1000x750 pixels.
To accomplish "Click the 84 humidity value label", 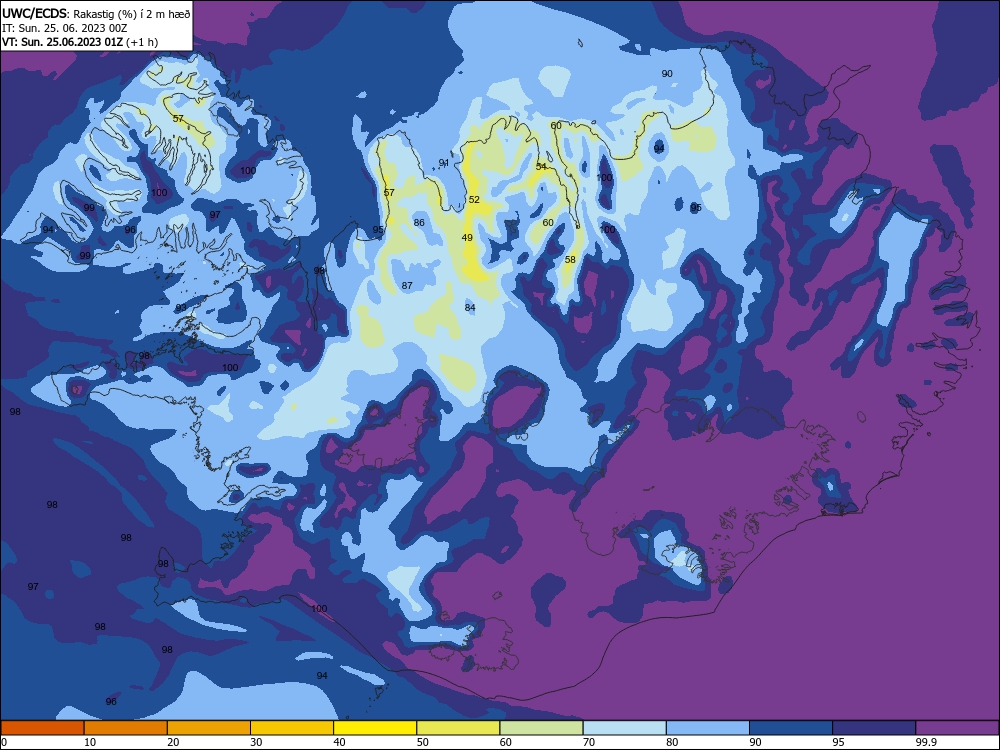I will click(x=470, y=307).
